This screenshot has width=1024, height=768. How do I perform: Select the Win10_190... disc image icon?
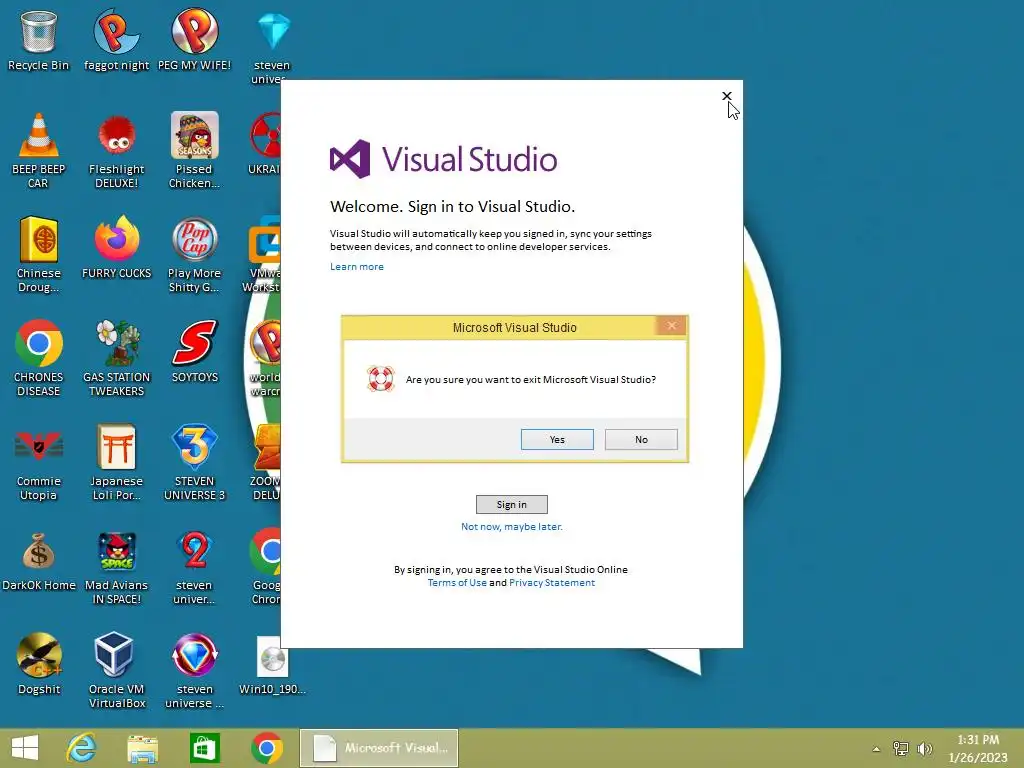[x=272, y=665]
